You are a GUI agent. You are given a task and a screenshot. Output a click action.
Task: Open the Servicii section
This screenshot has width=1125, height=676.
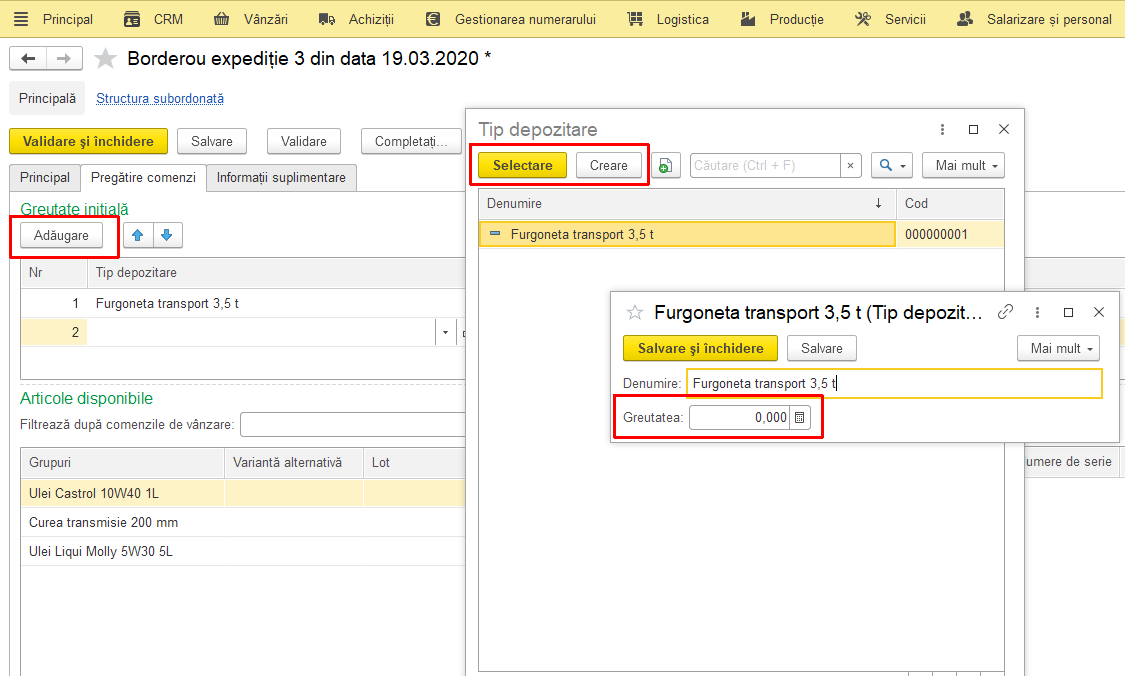pos(890,19)
